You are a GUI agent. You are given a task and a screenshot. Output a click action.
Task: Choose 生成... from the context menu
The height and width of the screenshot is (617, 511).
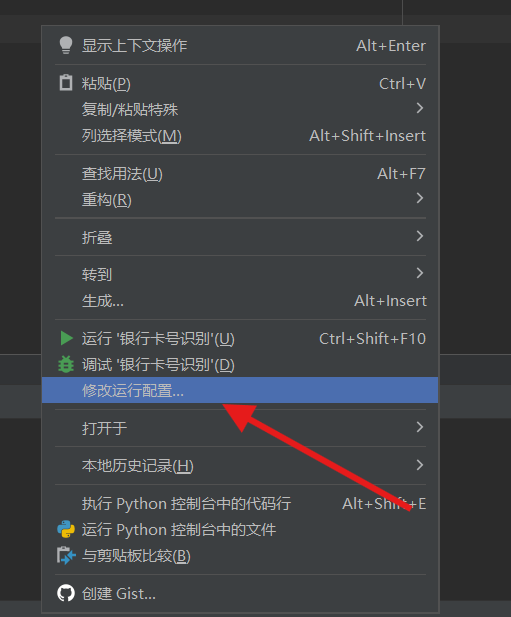[x=240, y=301]
